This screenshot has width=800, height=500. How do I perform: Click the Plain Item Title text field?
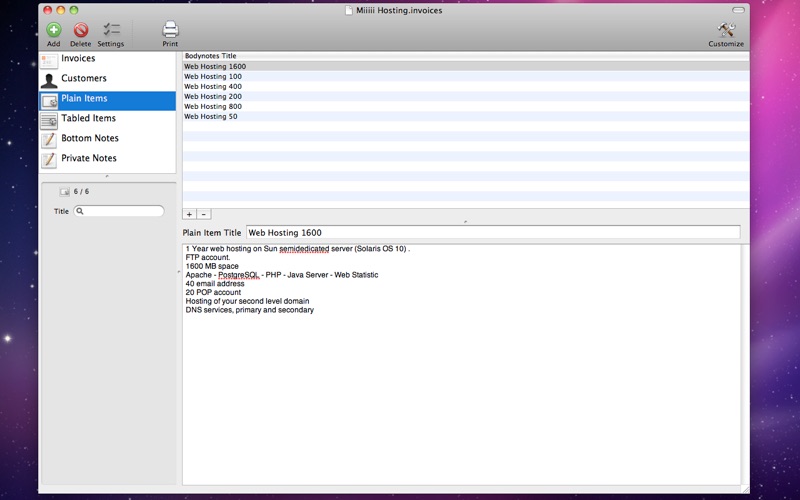click(492, 233)
